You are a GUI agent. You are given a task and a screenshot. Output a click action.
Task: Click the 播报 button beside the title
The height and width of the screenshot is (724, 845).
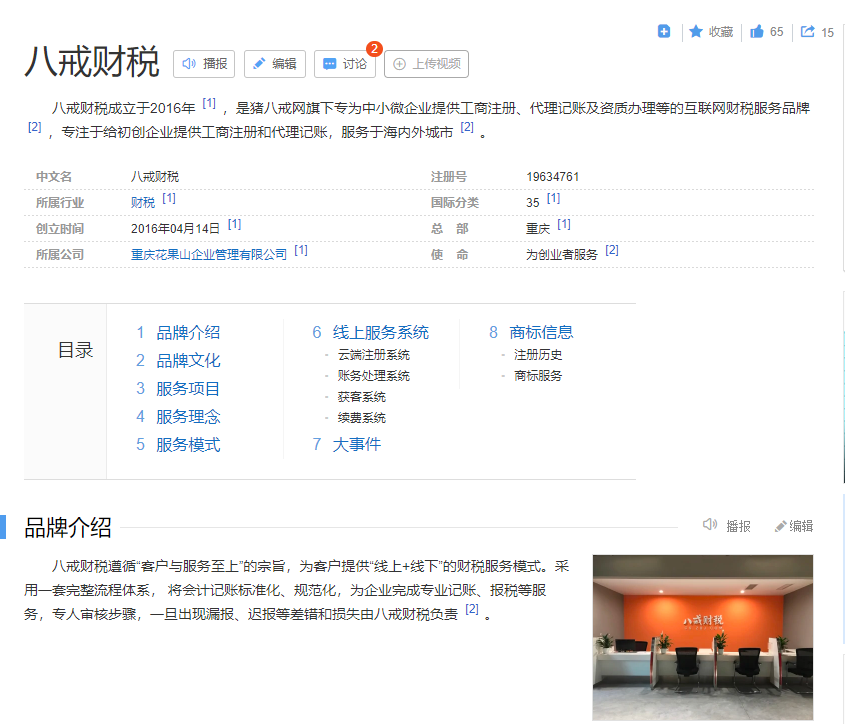204,64
